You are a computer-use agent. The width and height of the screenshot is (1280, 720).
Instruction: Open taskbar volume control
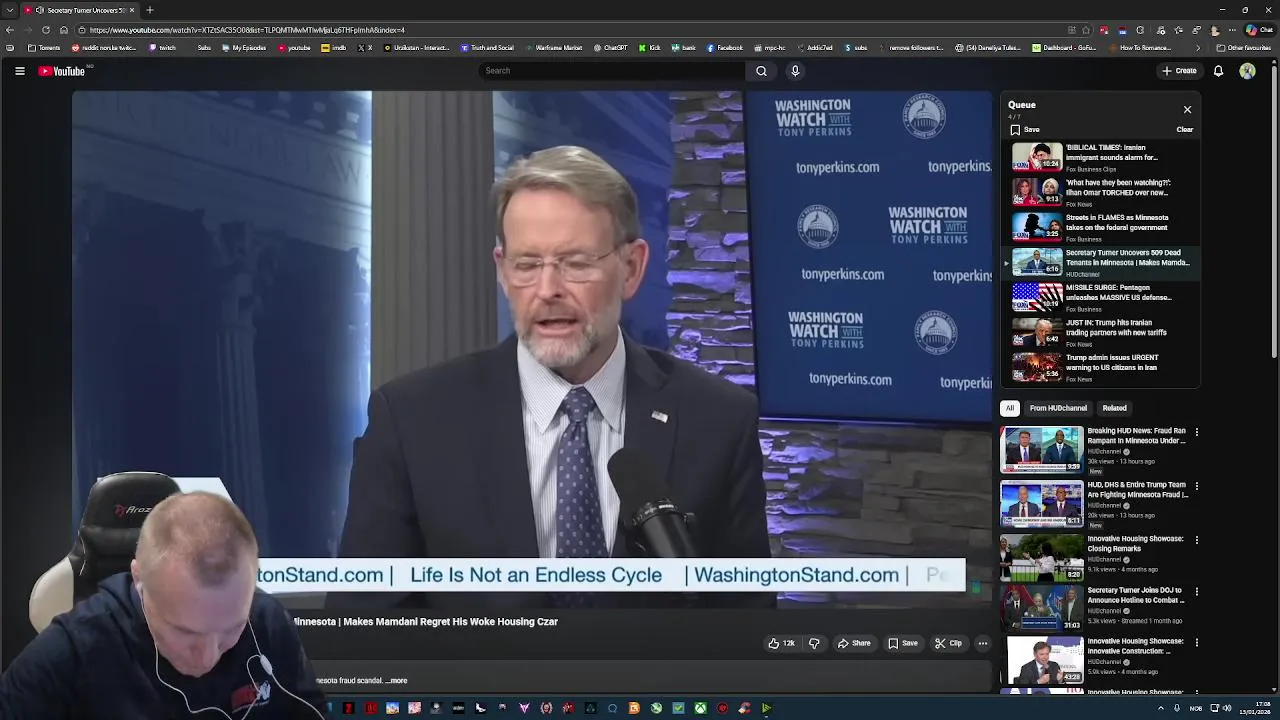pyautogui.click(x=1226, y=708)
